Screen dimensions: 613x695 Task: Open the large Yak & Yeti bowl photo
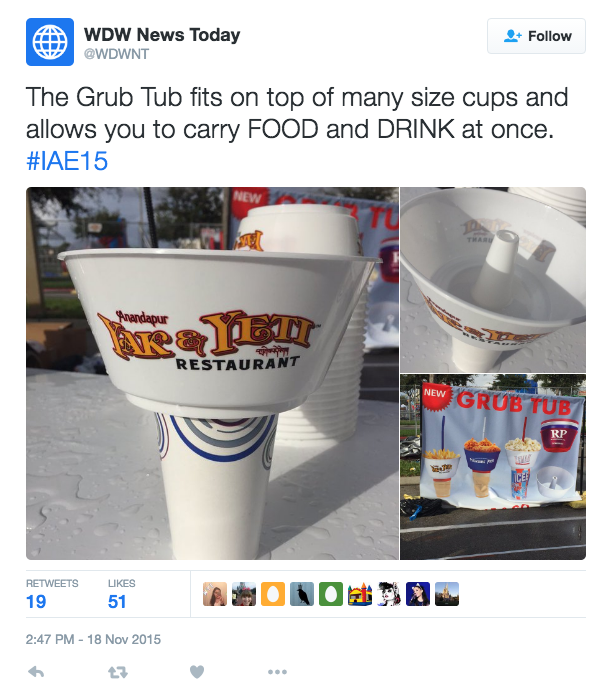(212, 373)
